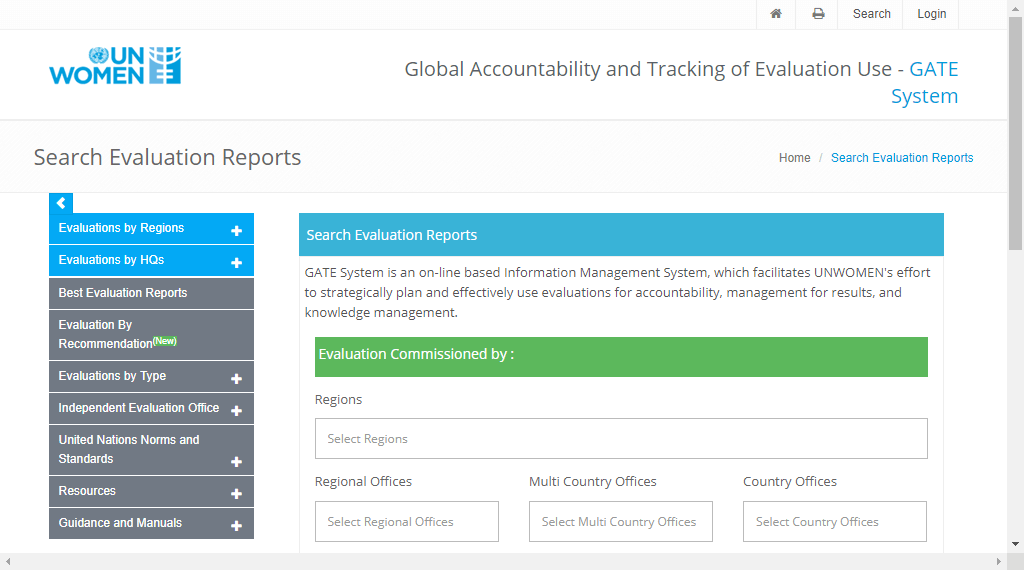The image size is (1024, 570).
Task: Click the GATE System title link
Action: click(925, 82)
